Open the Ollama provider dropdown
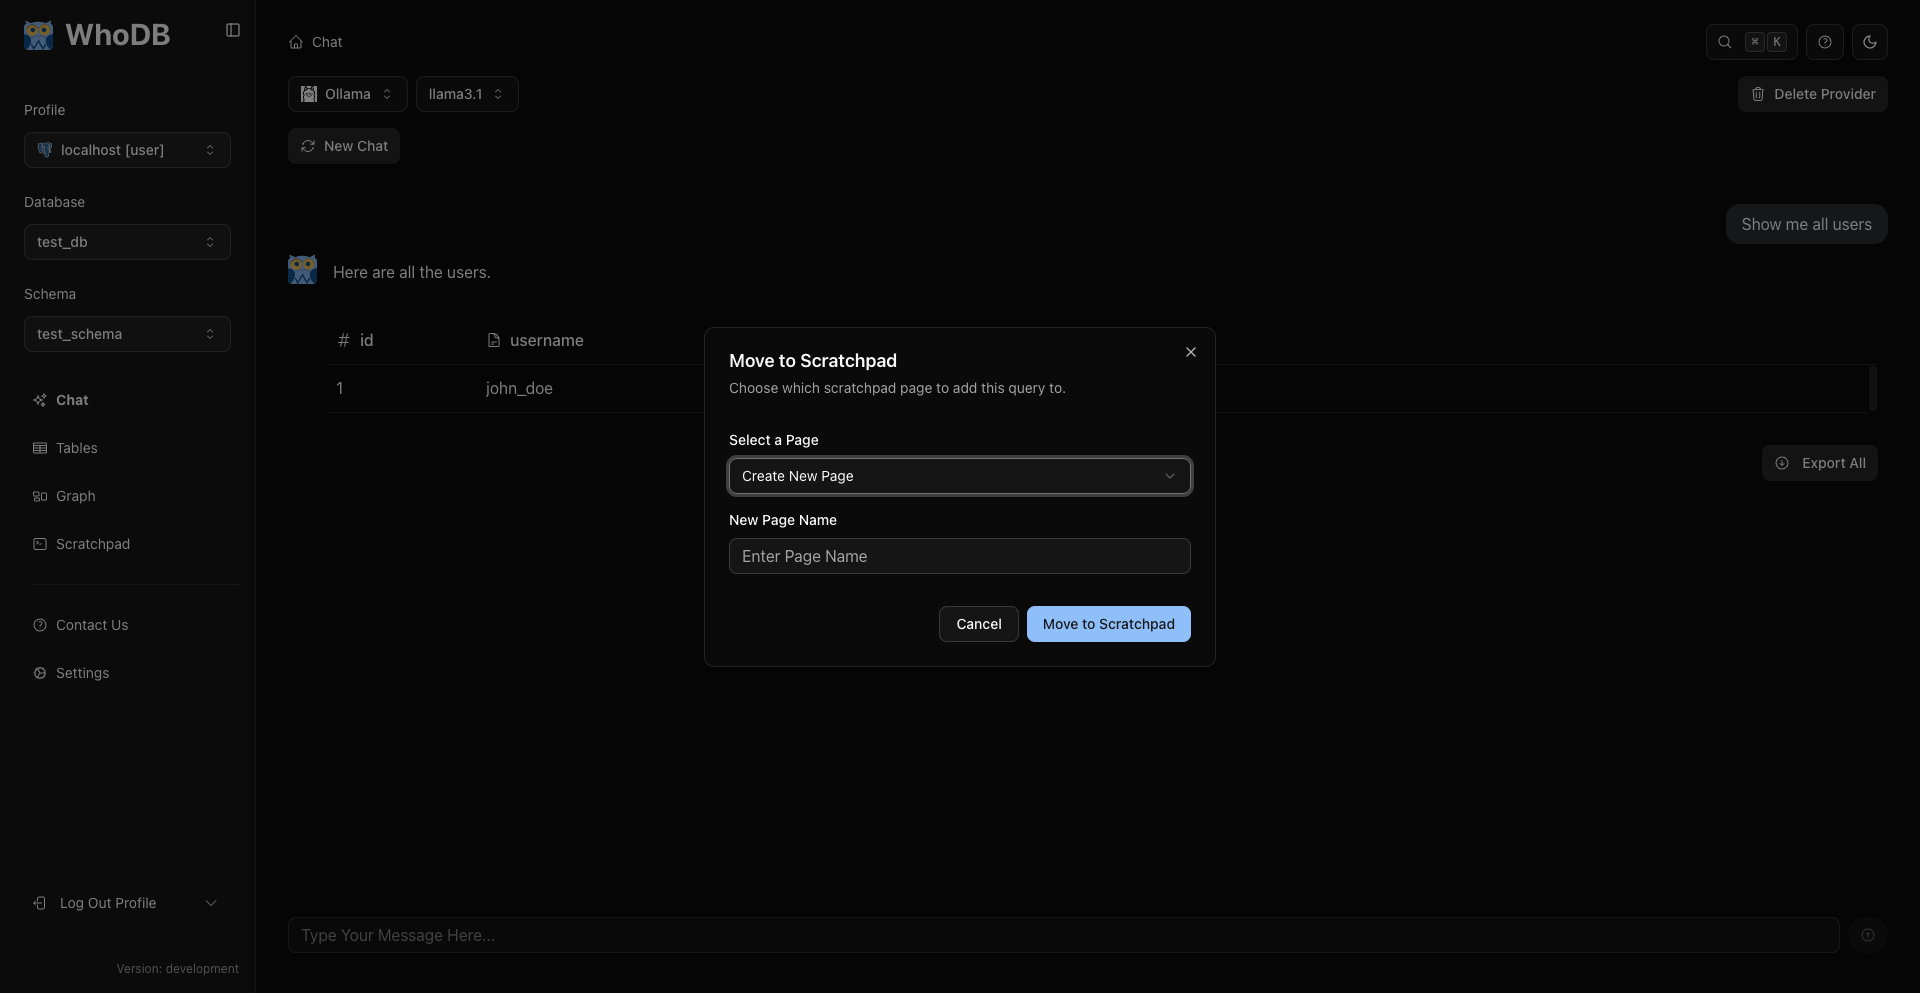1920x993 pixels. 348,94
